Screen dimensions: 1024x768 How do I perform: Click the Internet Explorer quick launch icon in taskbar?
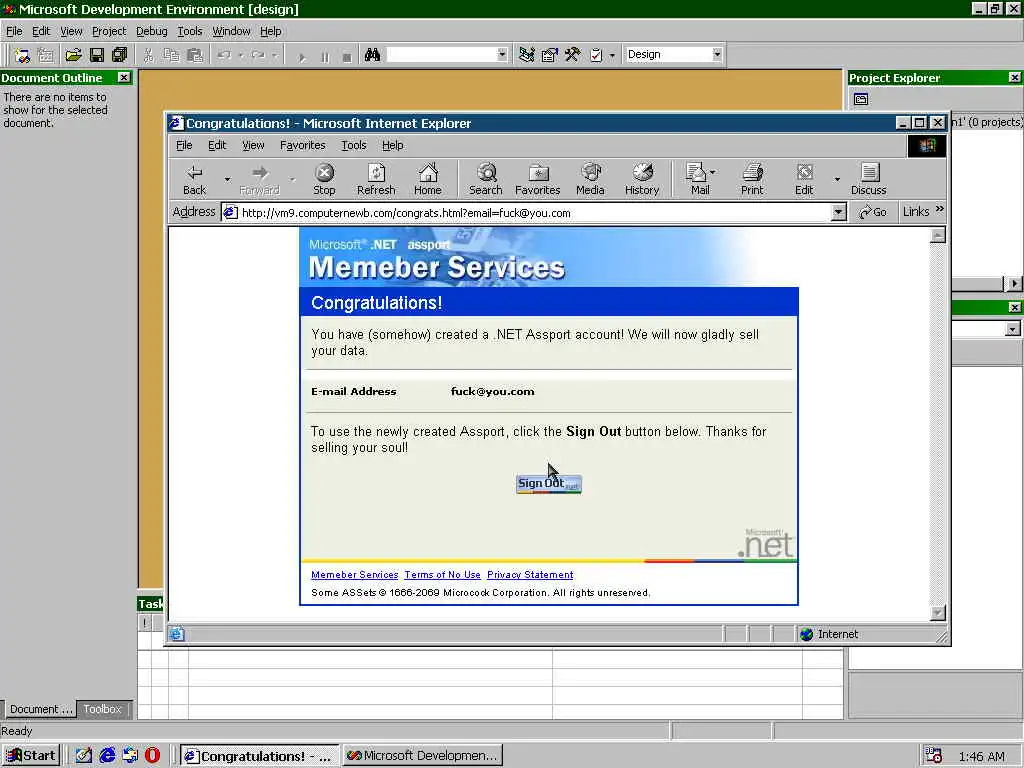[107, 755]
